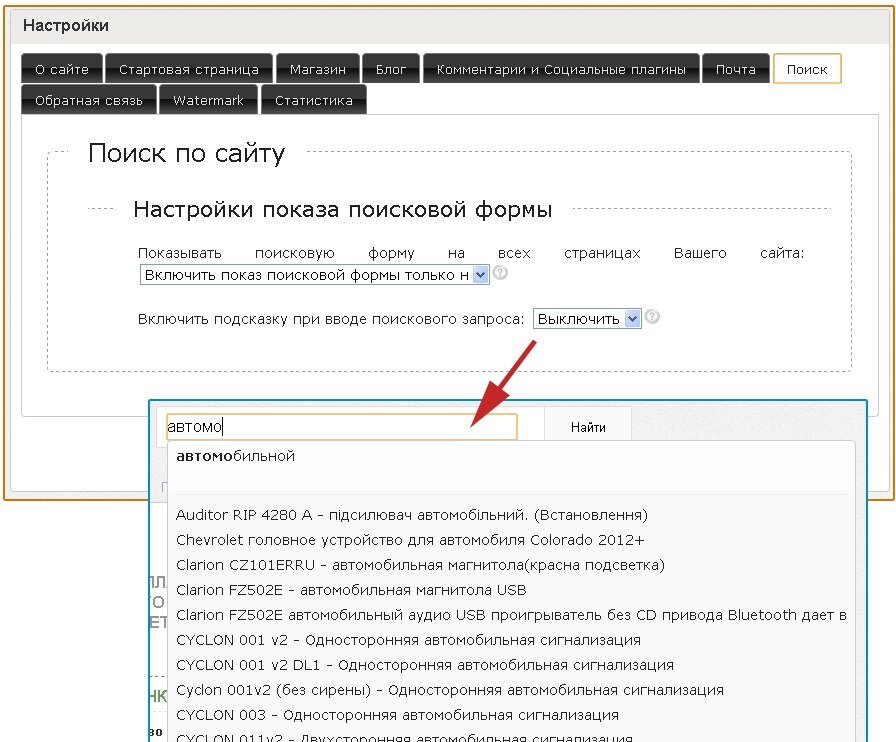The image size is (896, 742).
Task: Switch to the О сайте tab
Action: click(62, 69)
